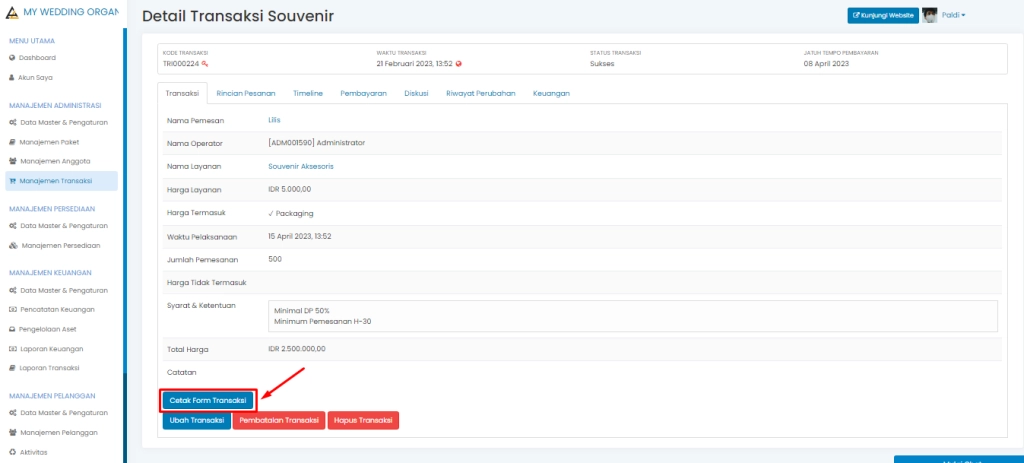Viewport: 1024px width, 463px height.
Task: Click the Kunjungi Website button
Action: point(883,15)
